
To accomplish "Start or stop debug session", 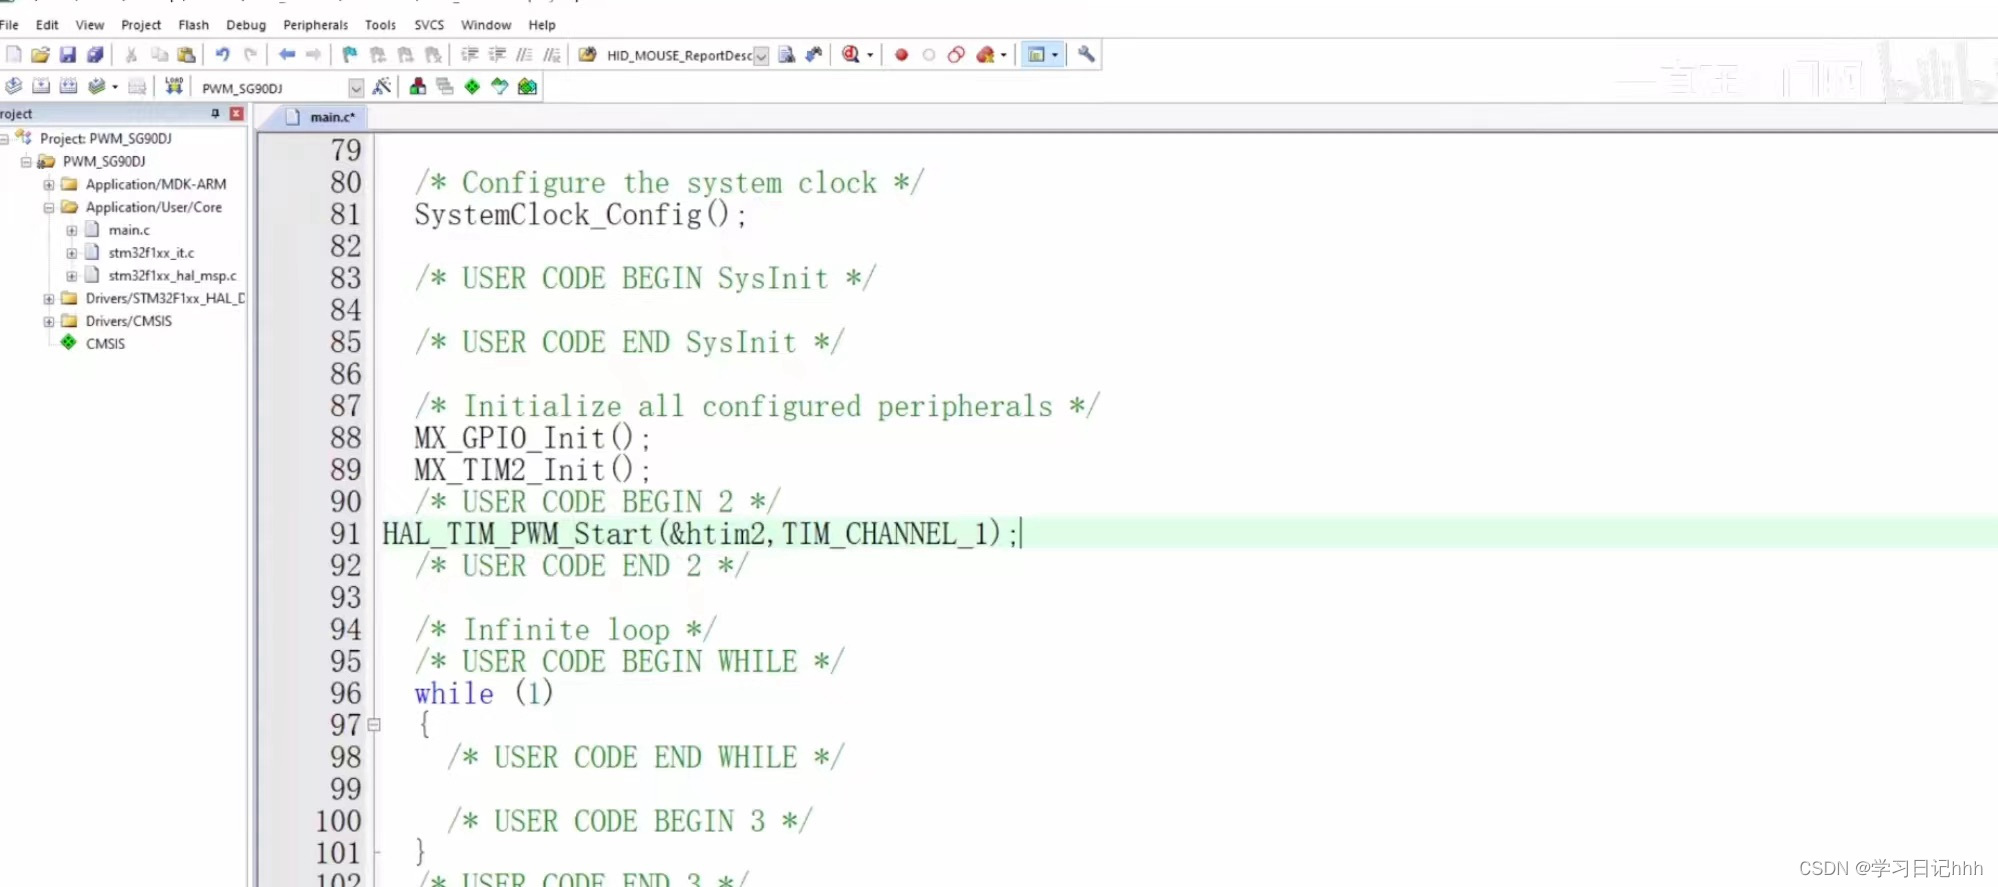I will pyautogui.click(x=851, y=55).
